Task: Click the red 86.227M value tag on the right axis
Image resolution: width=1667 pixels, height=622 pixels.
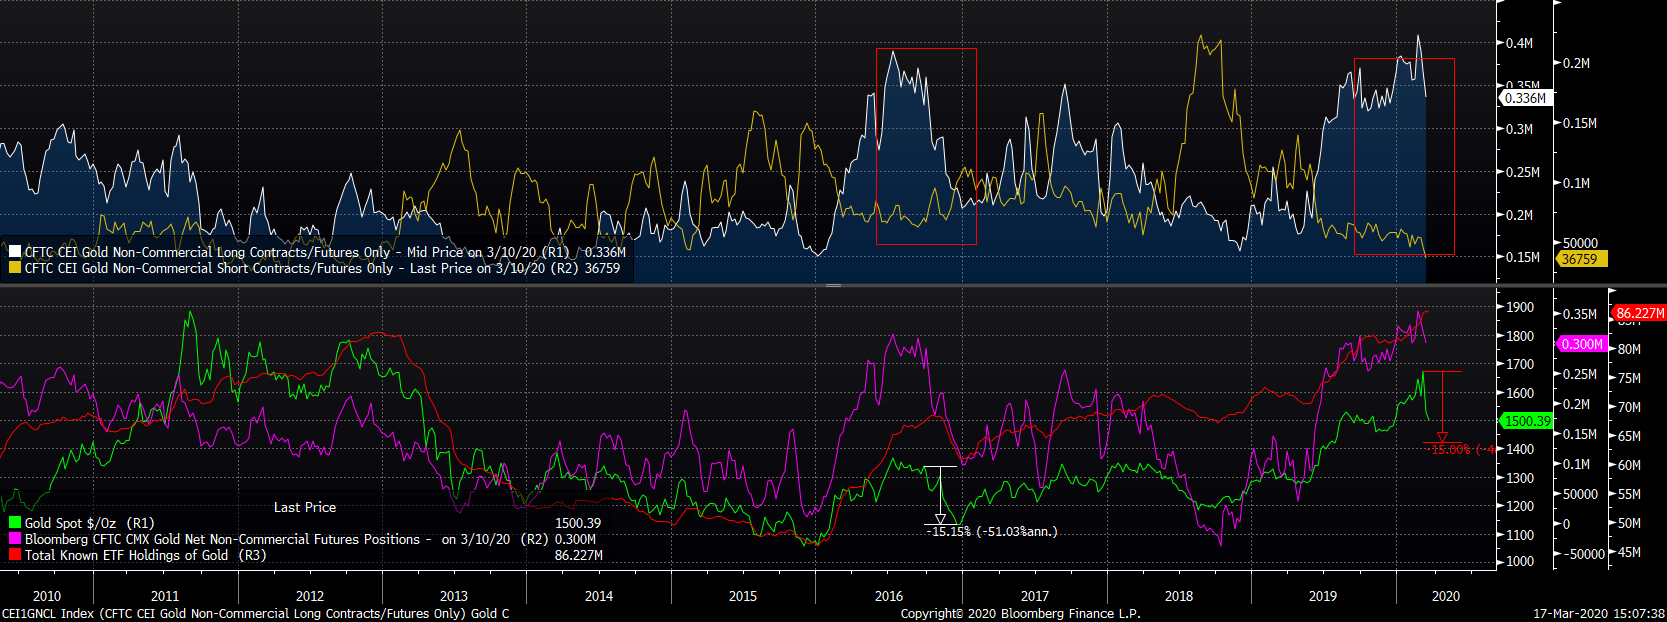Action: point(1640,313)
